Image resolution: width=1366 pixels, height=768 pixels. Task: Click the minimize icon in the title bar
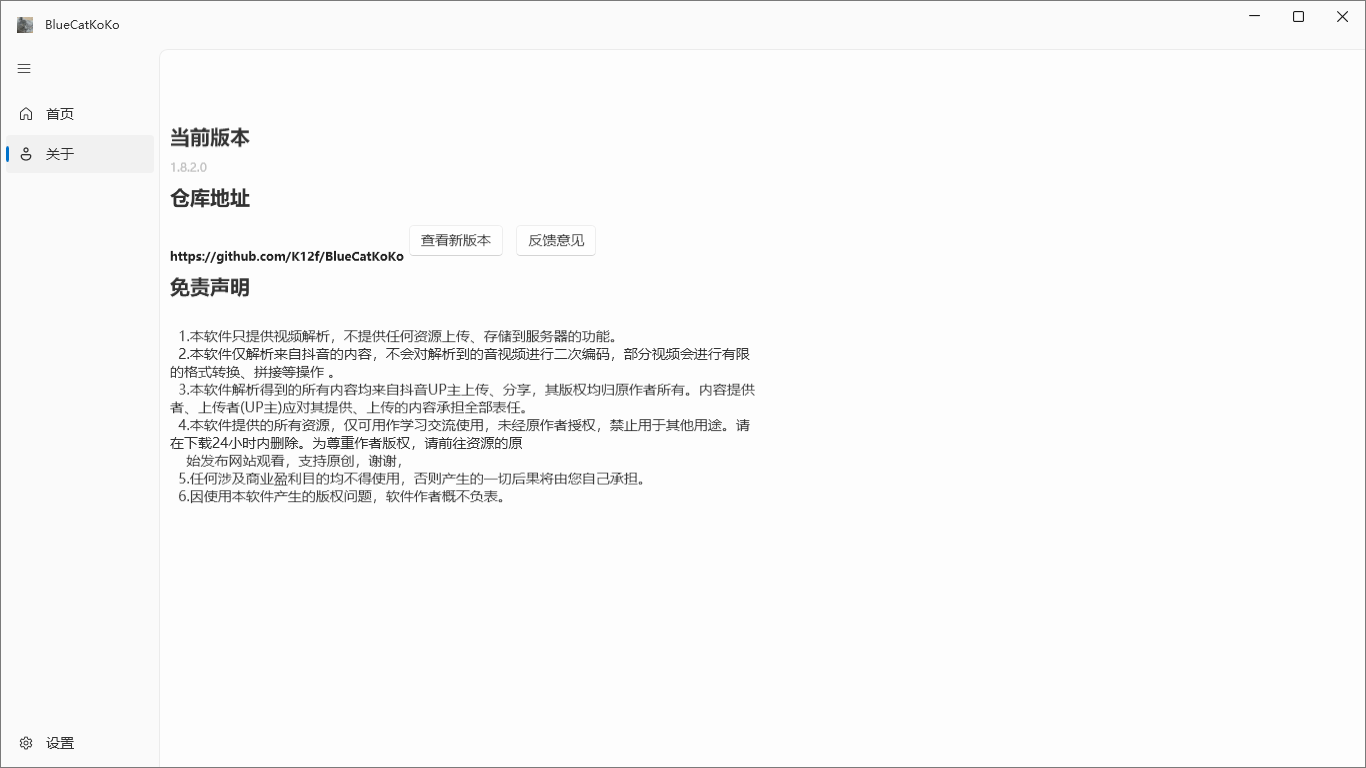point(1254,16)
